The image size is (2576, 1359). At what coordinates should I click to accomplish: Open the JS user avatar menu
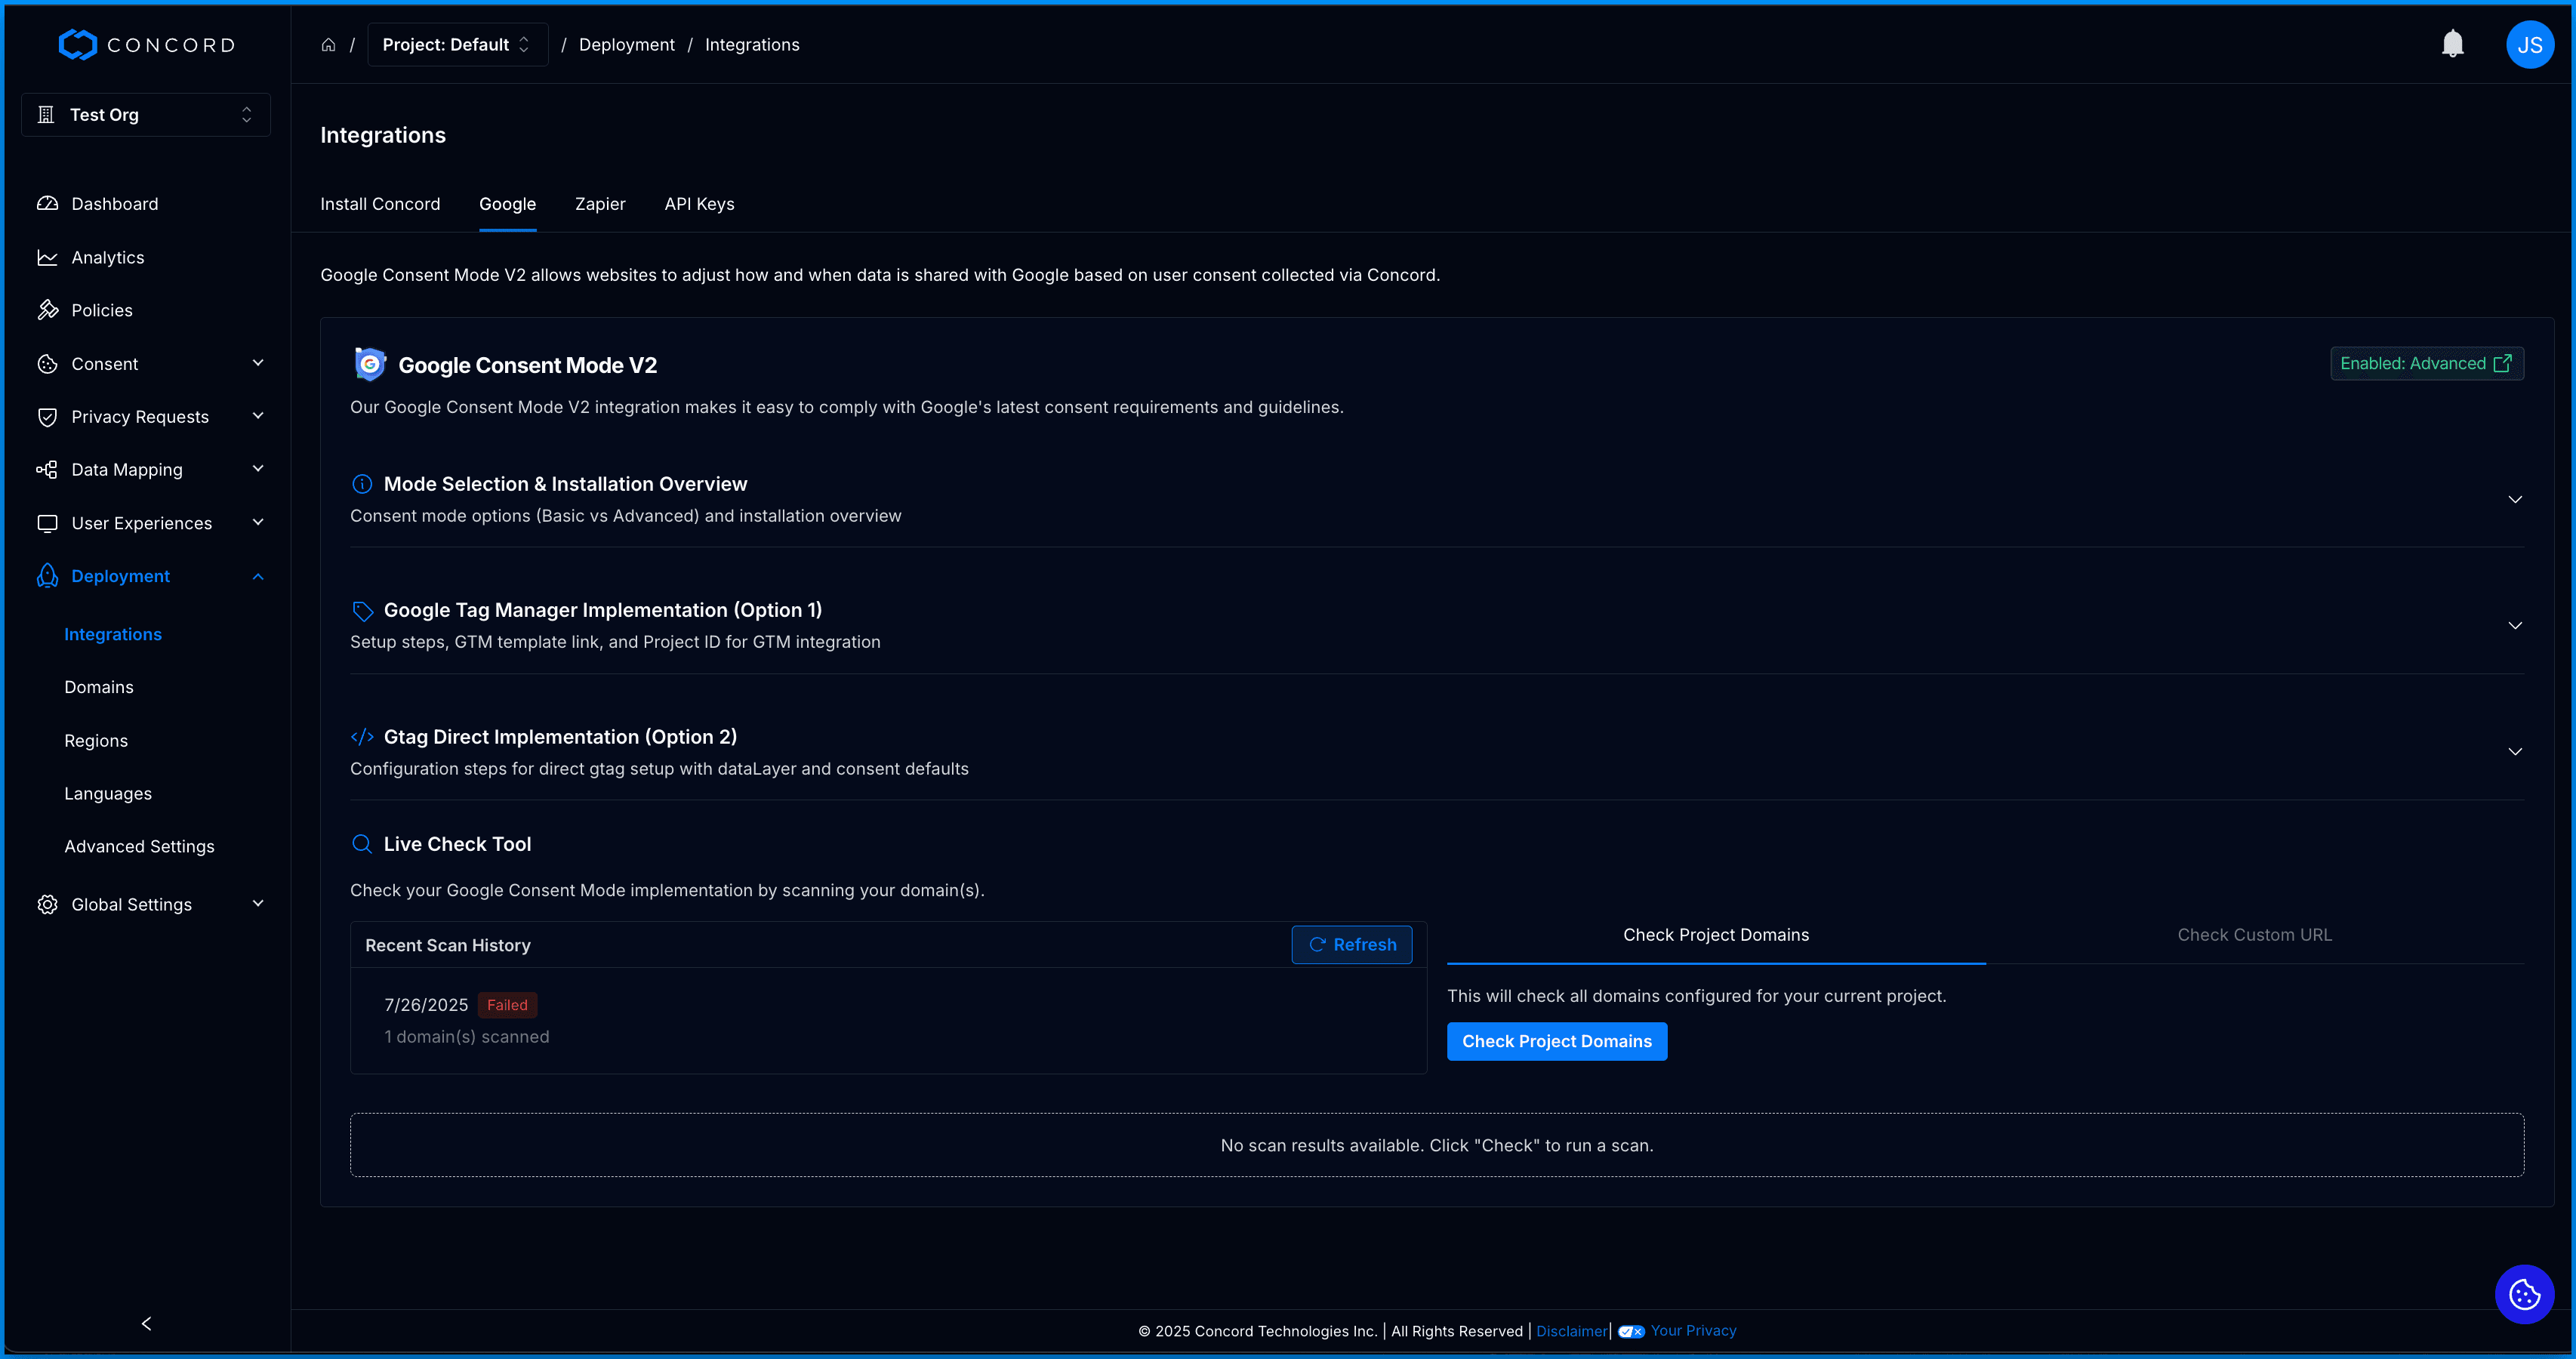point(2529,45)
